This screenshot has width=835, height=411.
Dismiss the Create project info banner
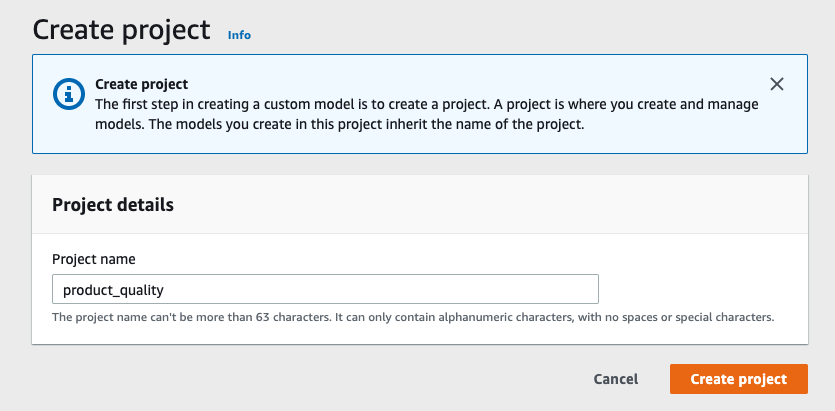(777, 85)
